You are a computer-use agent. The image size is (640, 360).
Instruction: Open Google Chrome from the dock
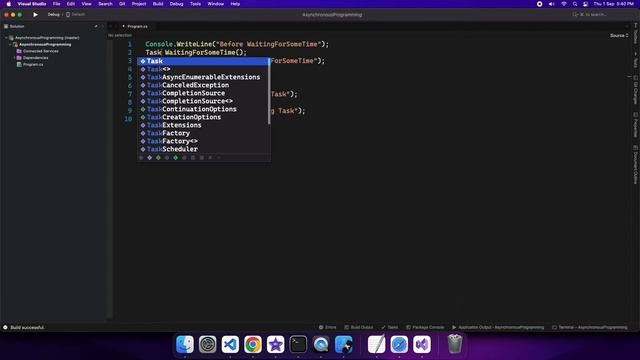tap(253, 344)
